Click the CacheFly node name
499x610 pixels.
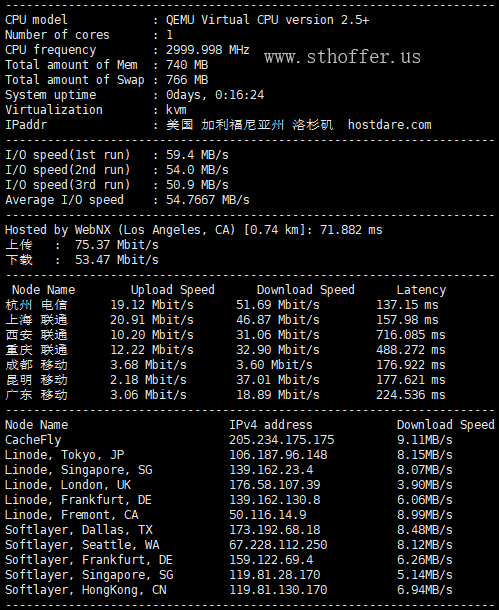tap(33, 440)
